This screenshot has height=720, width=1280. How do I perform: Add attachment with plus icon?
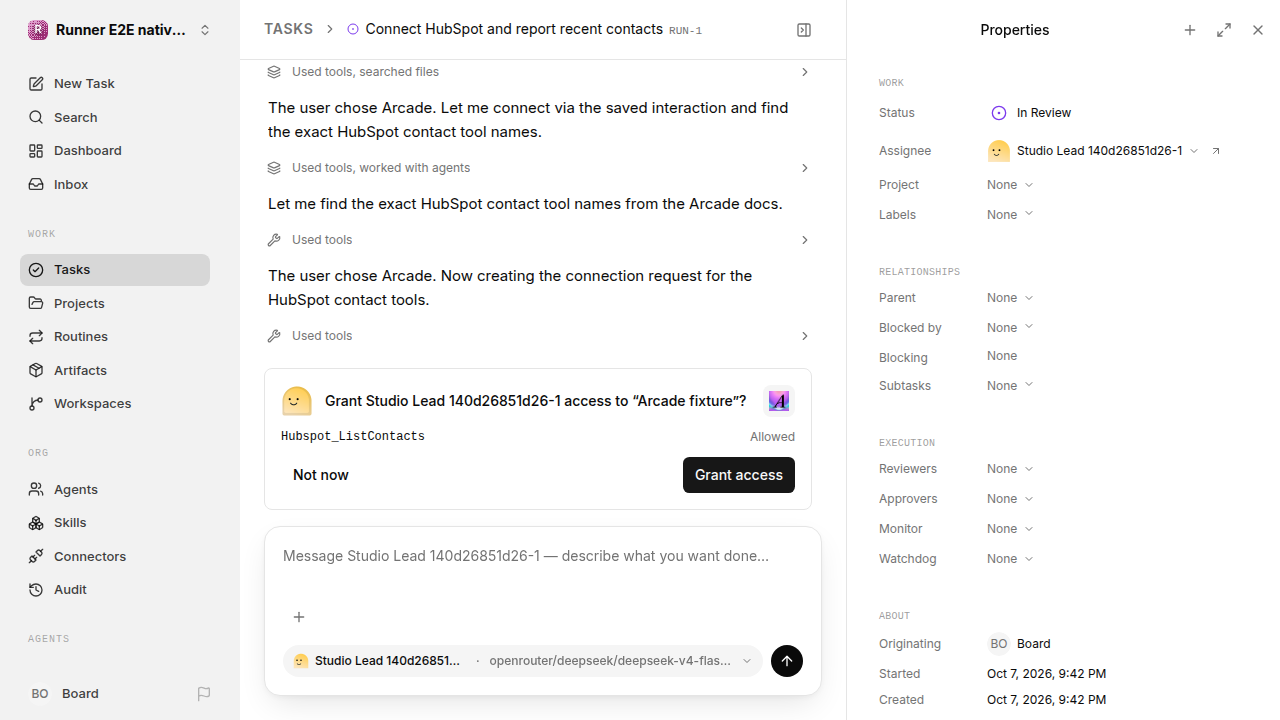tap(299, 617)
